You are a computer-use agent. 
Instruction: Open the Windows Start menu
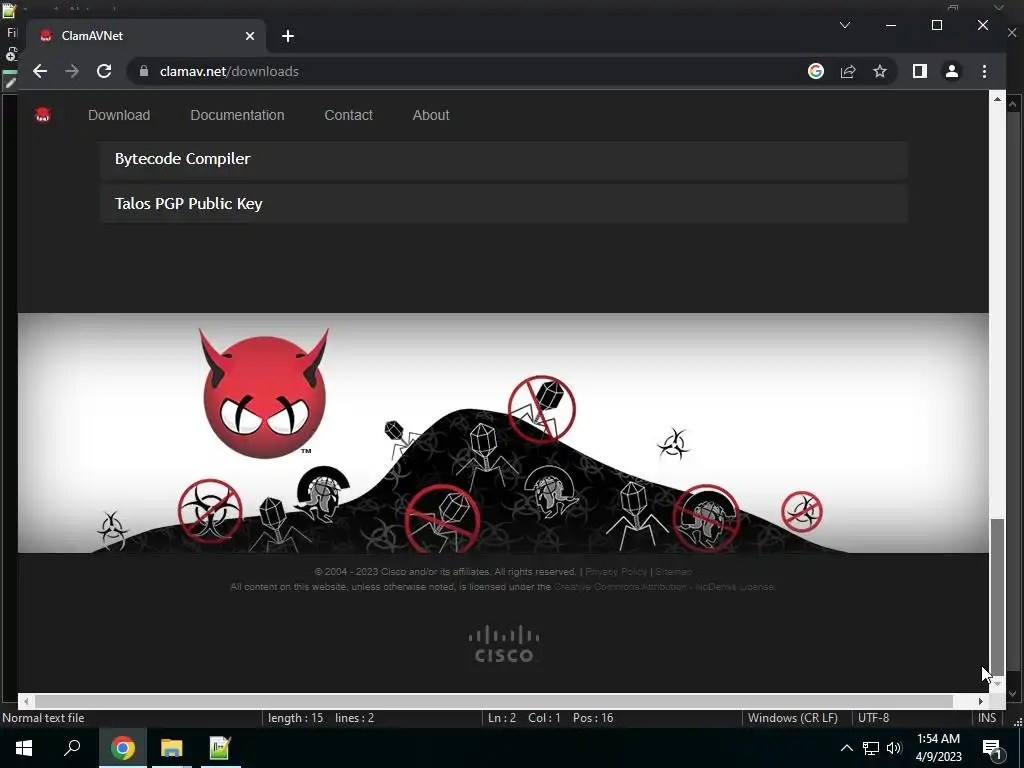pos(24,748)
